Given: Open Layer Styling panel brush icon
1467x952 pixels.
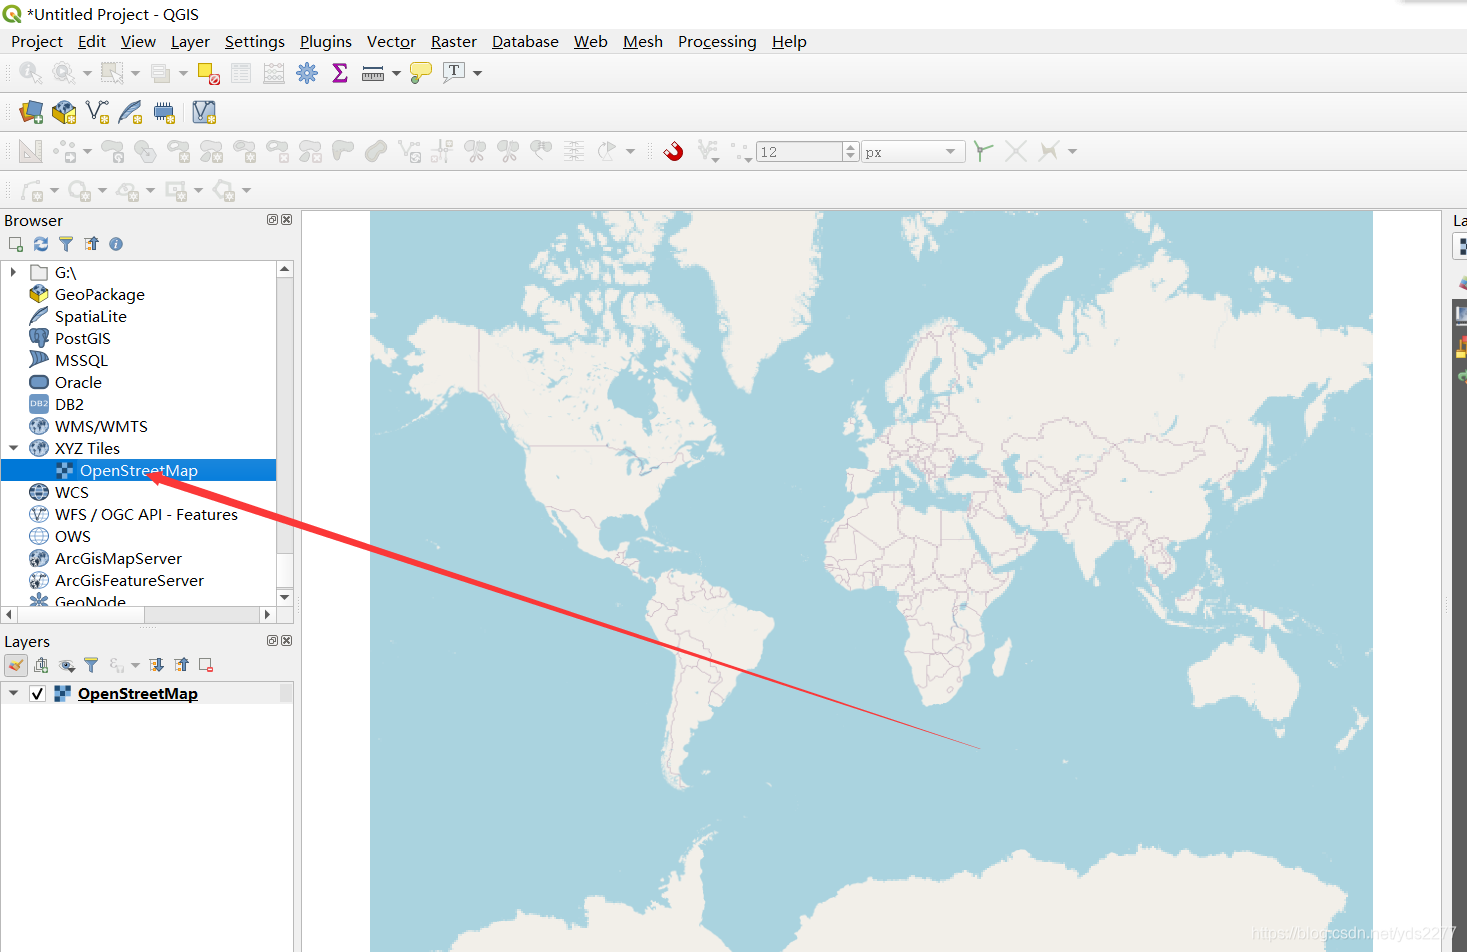Looking at the screenshot, I should pos(16,665).
